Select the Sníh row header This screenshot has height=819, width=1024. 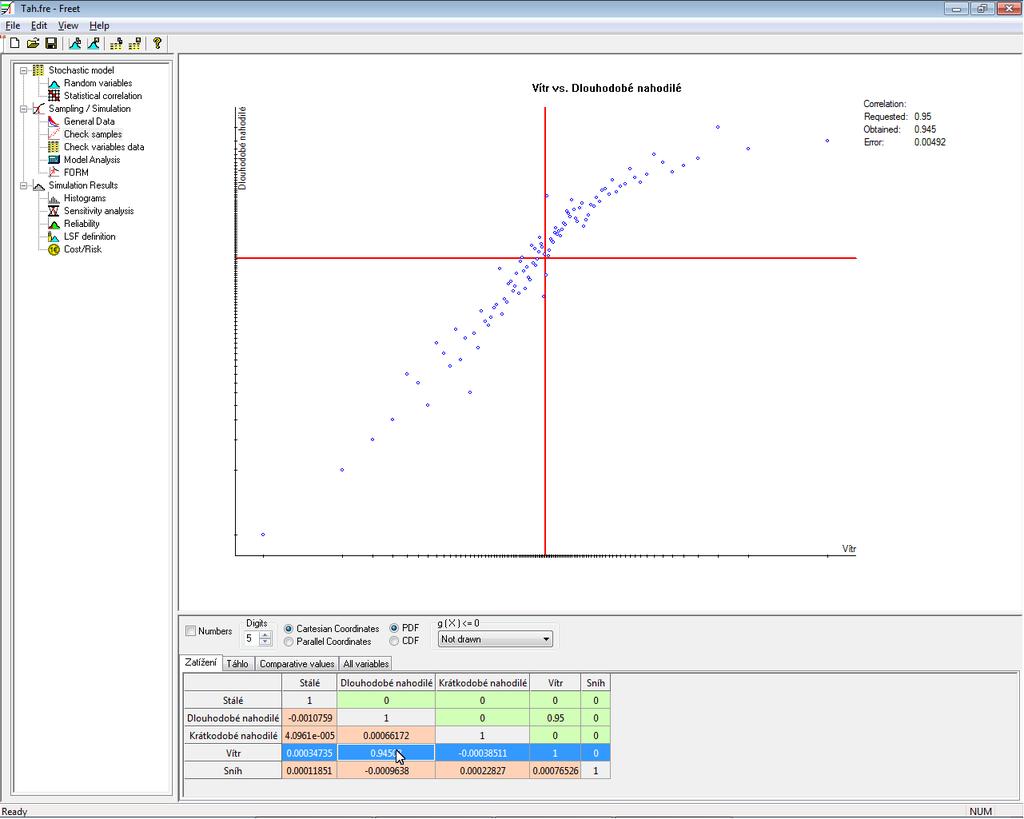232,771
